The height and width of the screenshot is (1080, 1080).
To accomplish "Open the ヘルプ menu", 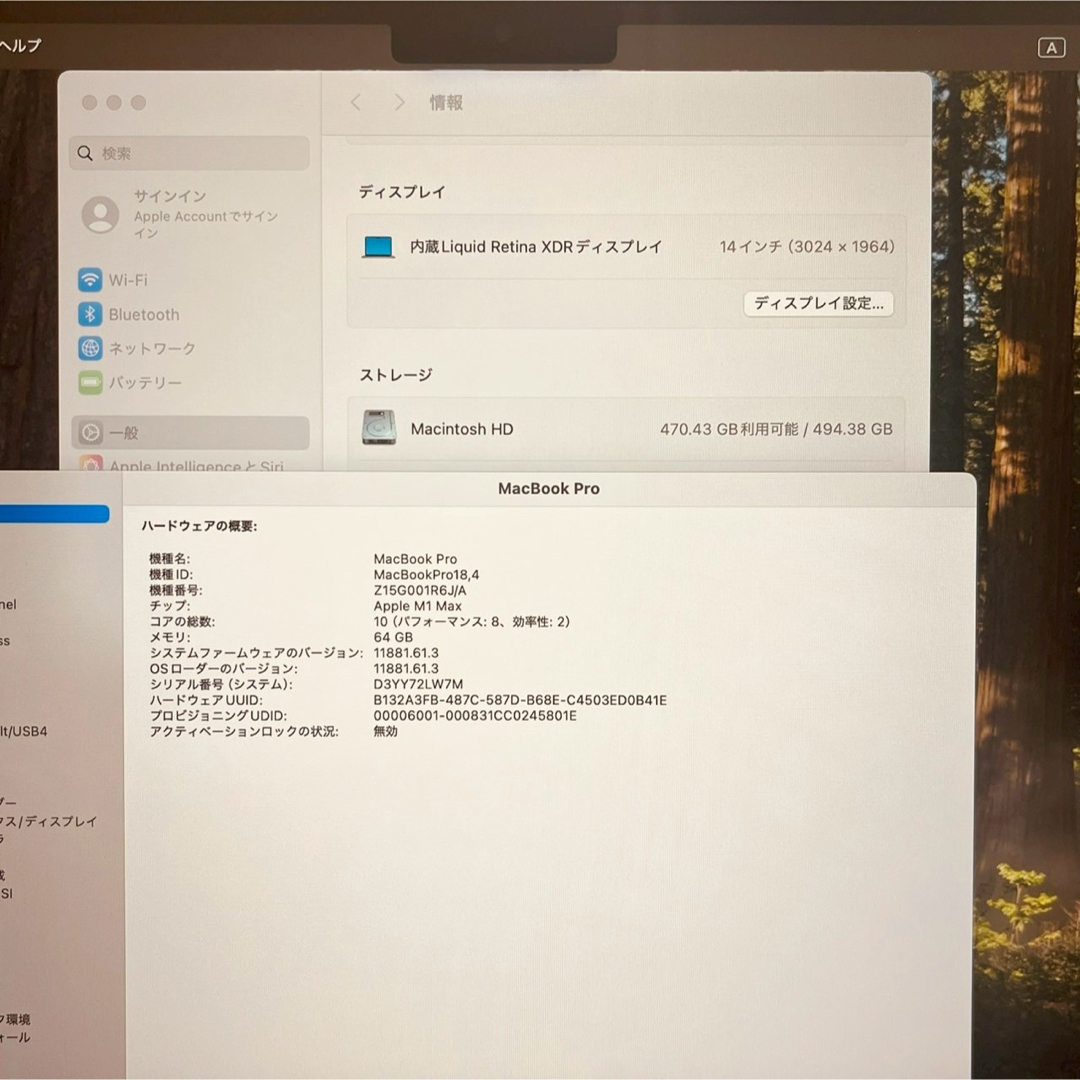I will [x=21, y=45].
